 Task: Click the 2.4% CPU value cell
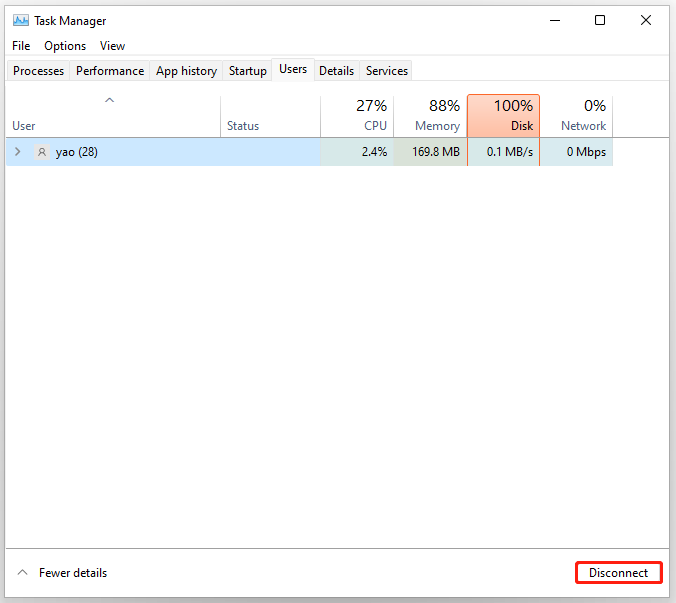[357, 152]
